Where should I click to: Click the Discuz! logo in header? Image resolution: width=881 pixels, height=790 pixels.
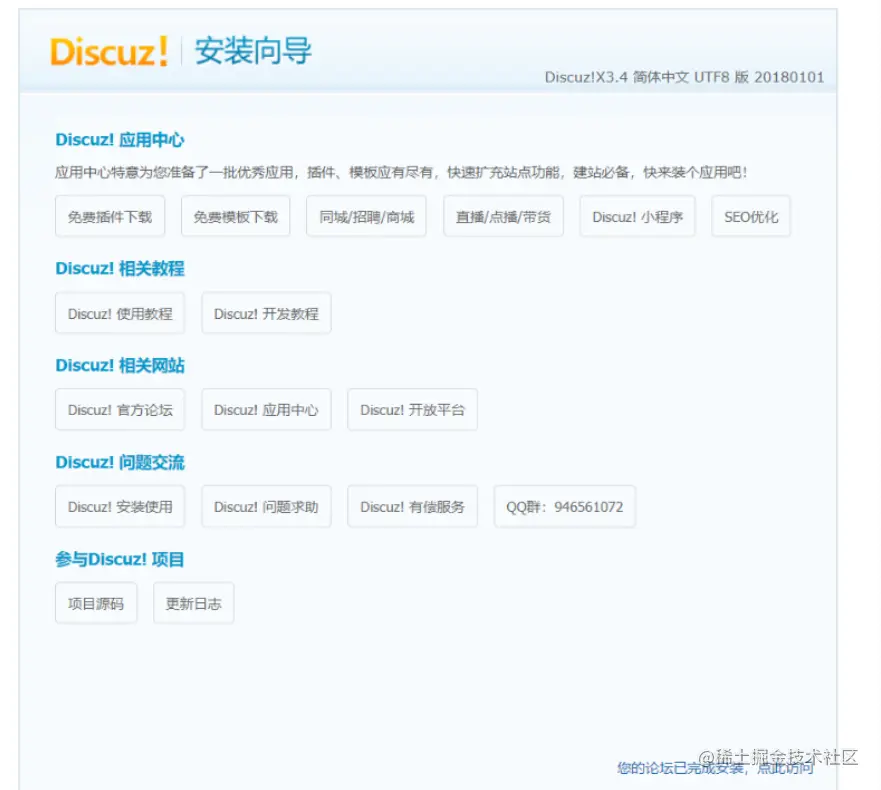pos(109,52)
